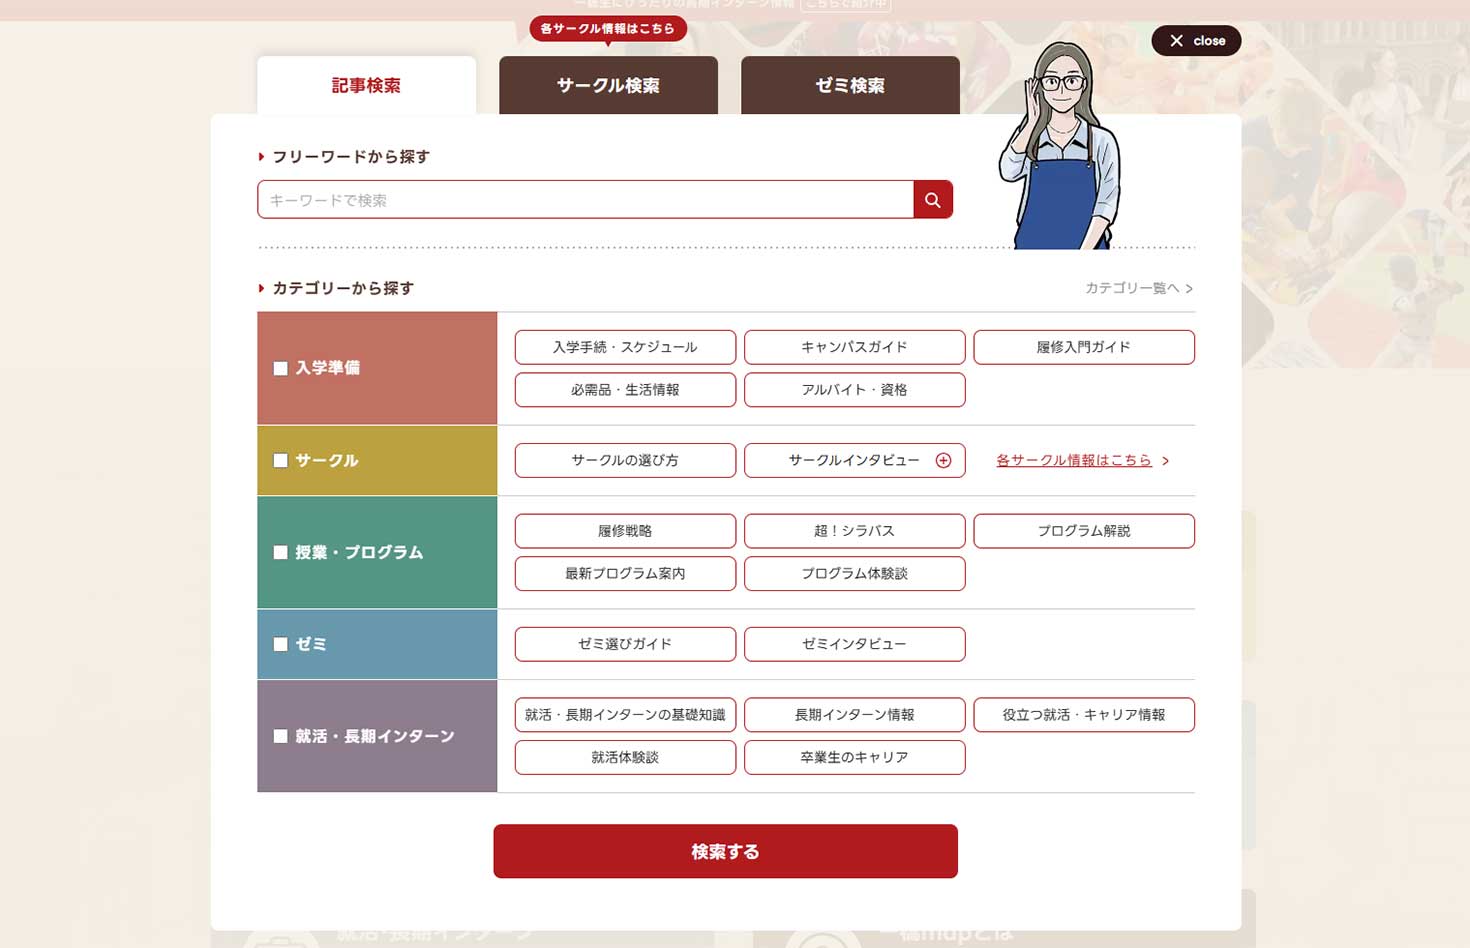Screen dimensions: 1470x948
Task: Choose the 超！シラバス tag
Action: 854,531
